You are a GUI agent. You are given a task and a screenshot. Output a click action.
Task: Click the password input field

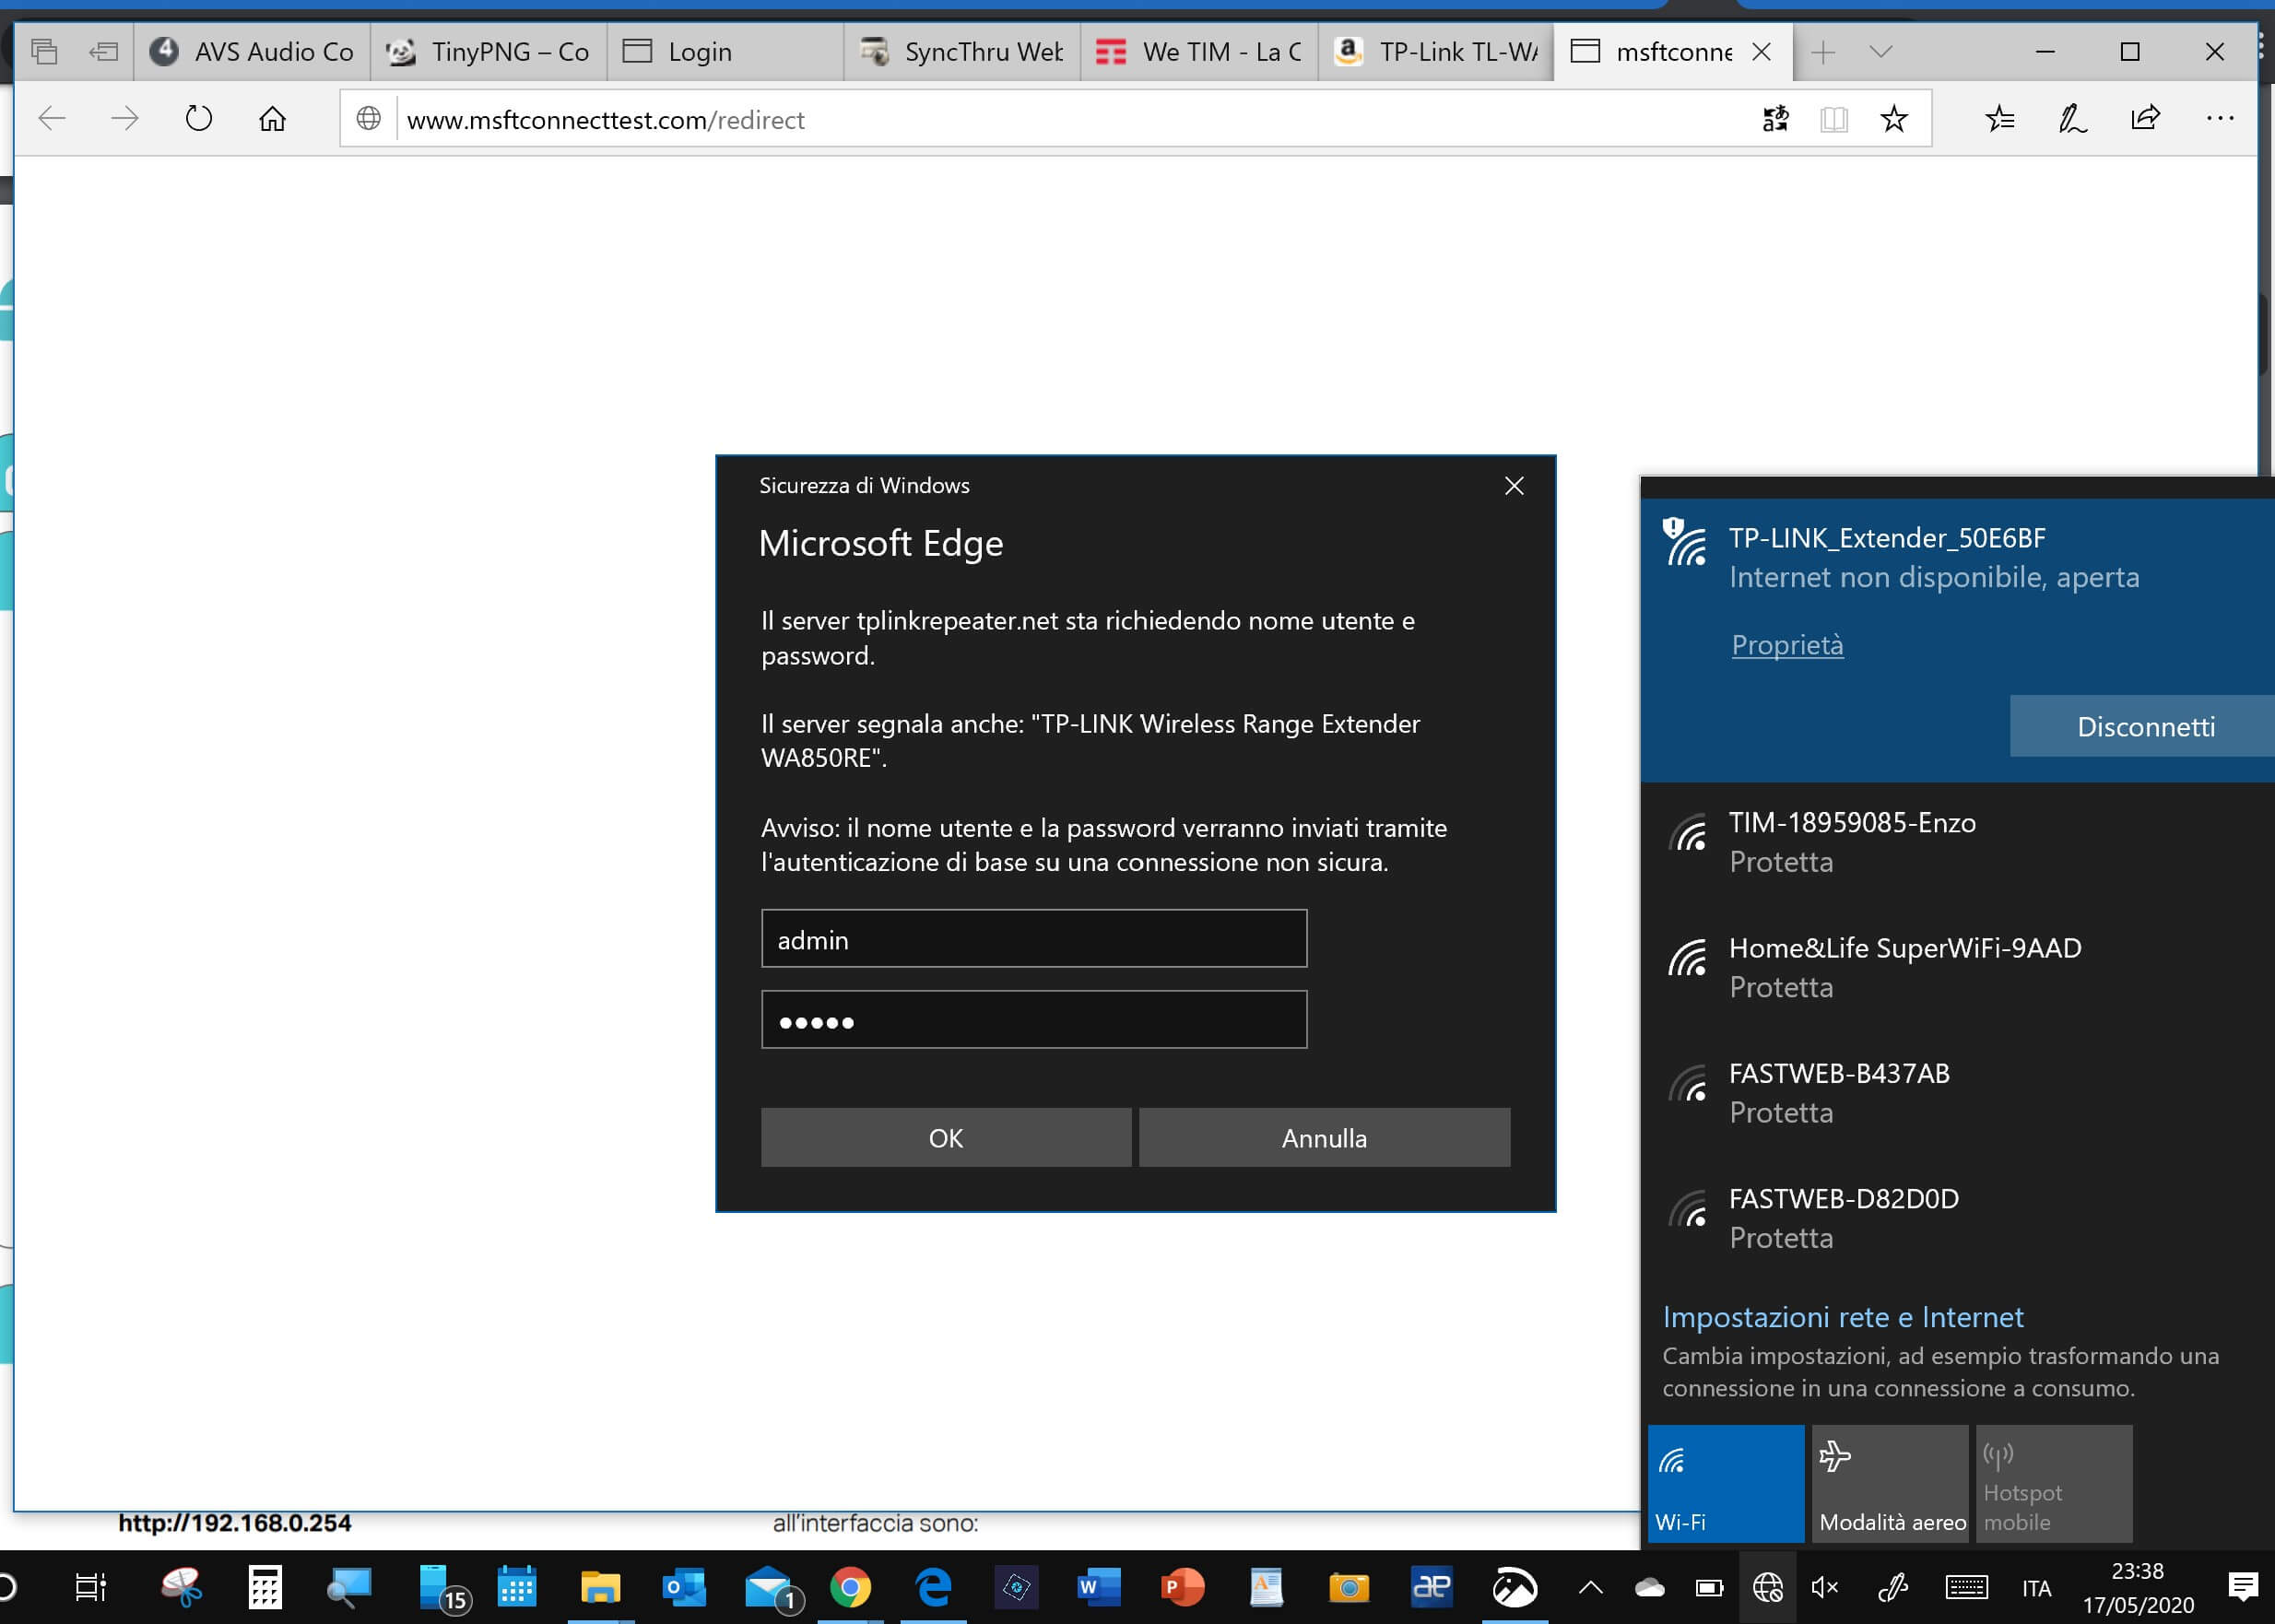click(x=1034, y=1020)
